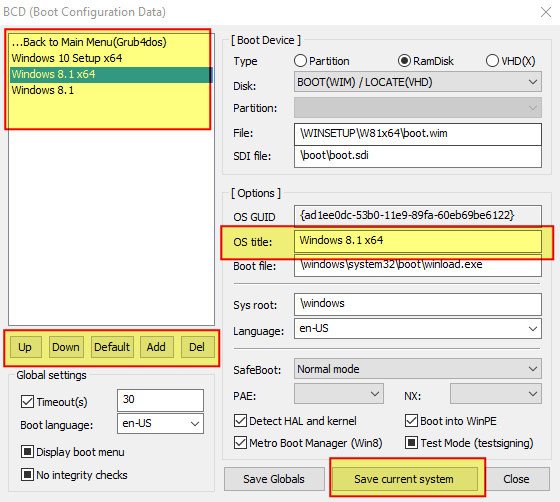
Task: Toggle the Timeout(s) checkbox
Action: (28, 402)
